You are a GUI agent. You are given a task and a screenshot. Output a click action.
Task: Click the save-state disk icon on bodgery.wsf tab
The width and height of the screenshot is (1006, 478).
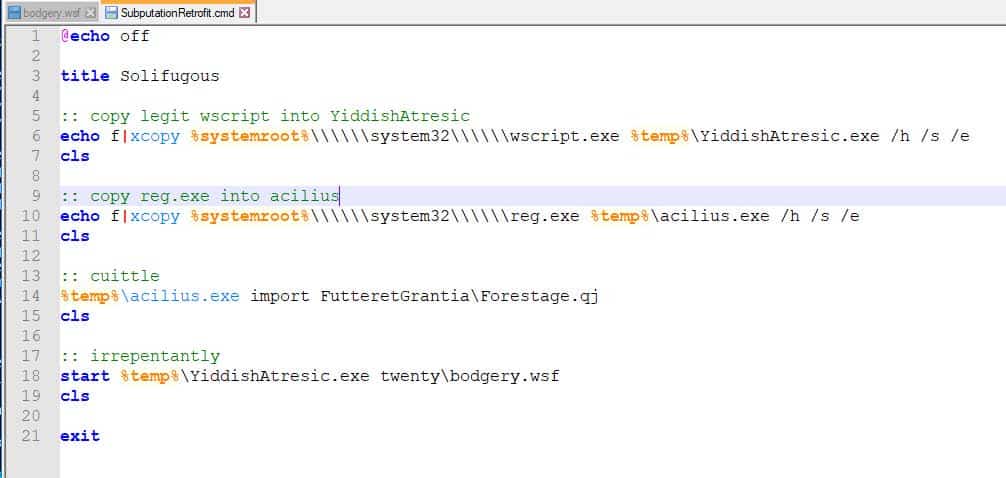point(14,13)
